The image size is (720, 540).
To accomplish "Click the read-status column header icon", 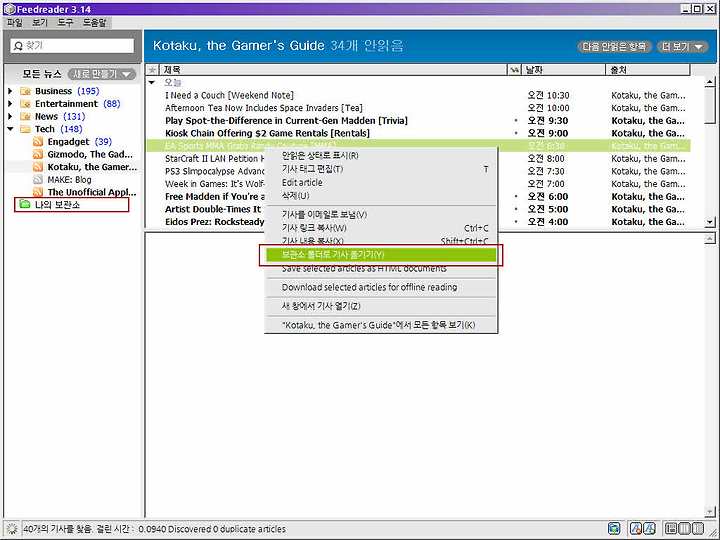I will click(514, 70).
